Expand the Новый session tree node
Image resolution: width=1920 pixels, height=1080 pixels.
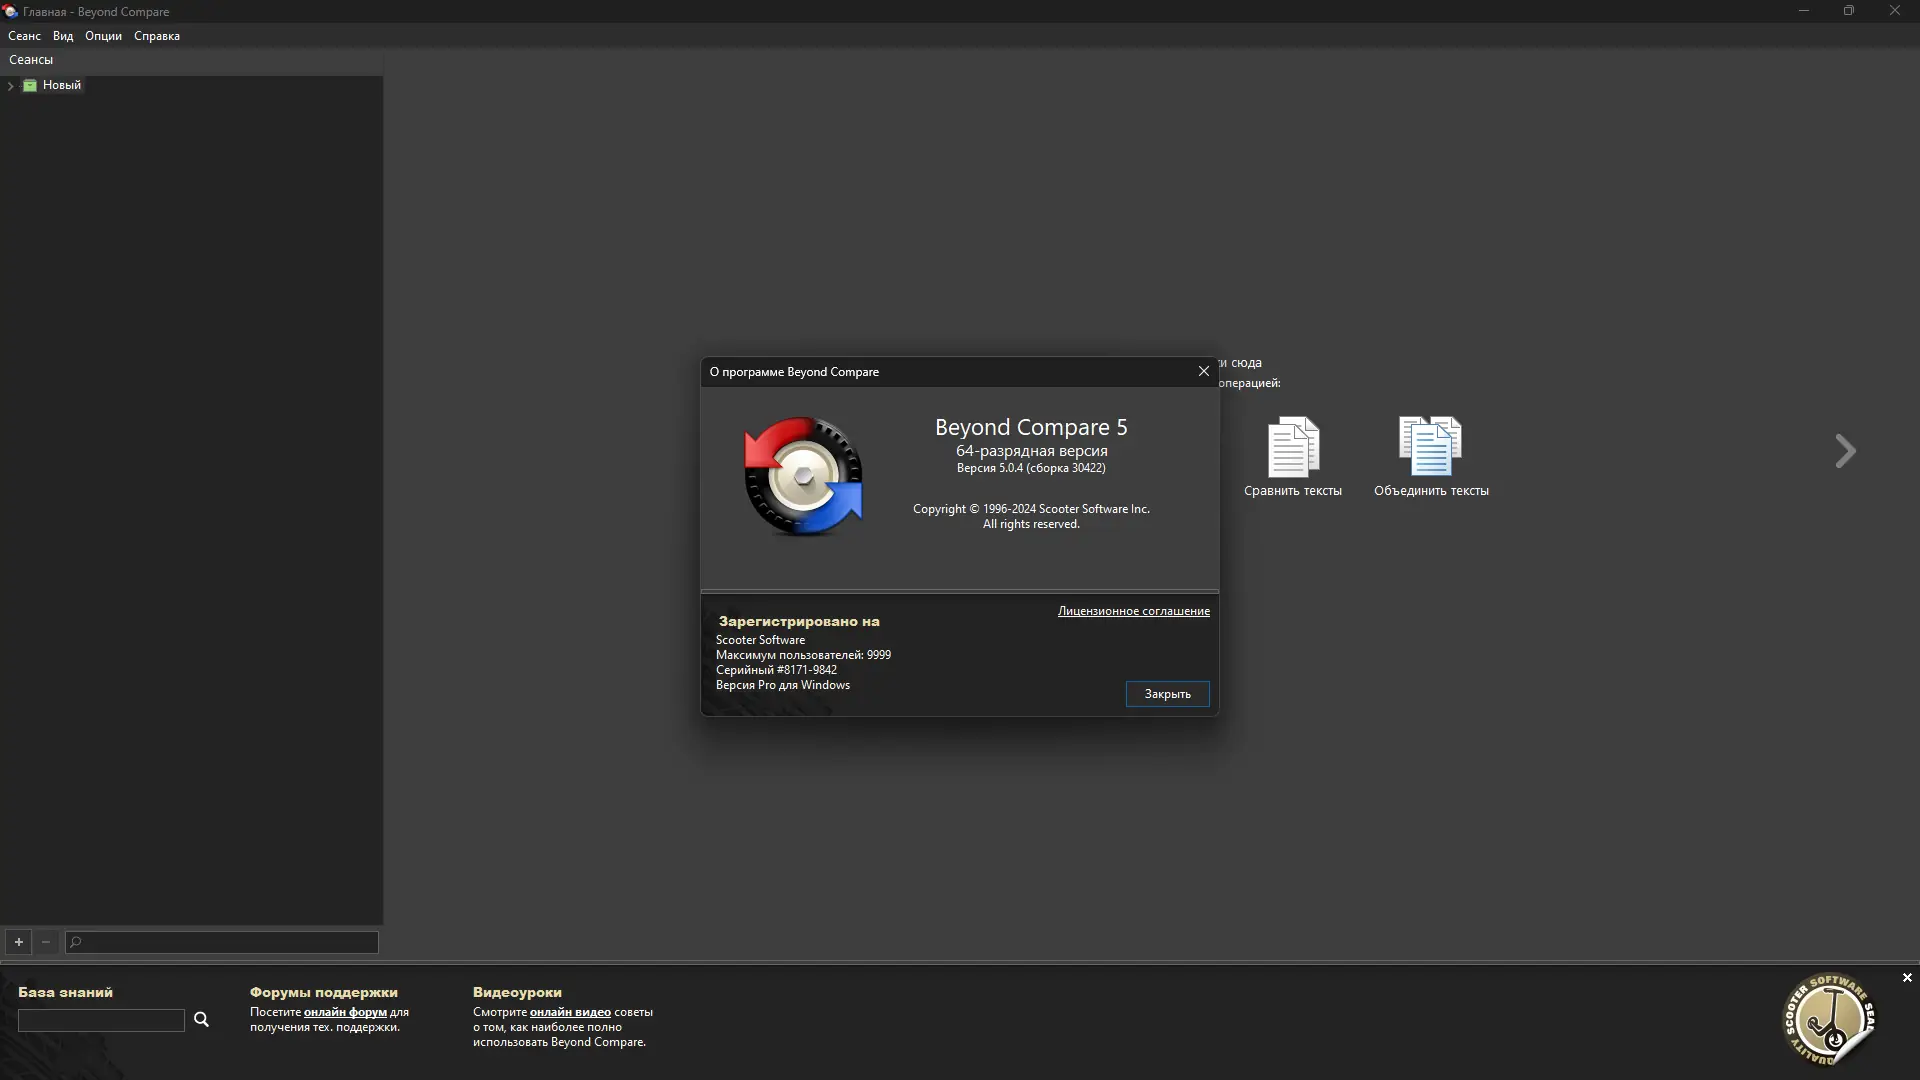point(10,86)
